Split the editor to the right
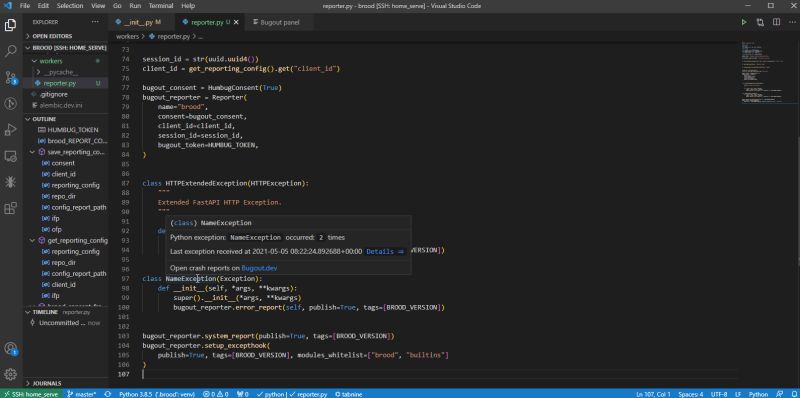Image resolution: width=800 pixels, height=398 pixels. click(776, 22)
